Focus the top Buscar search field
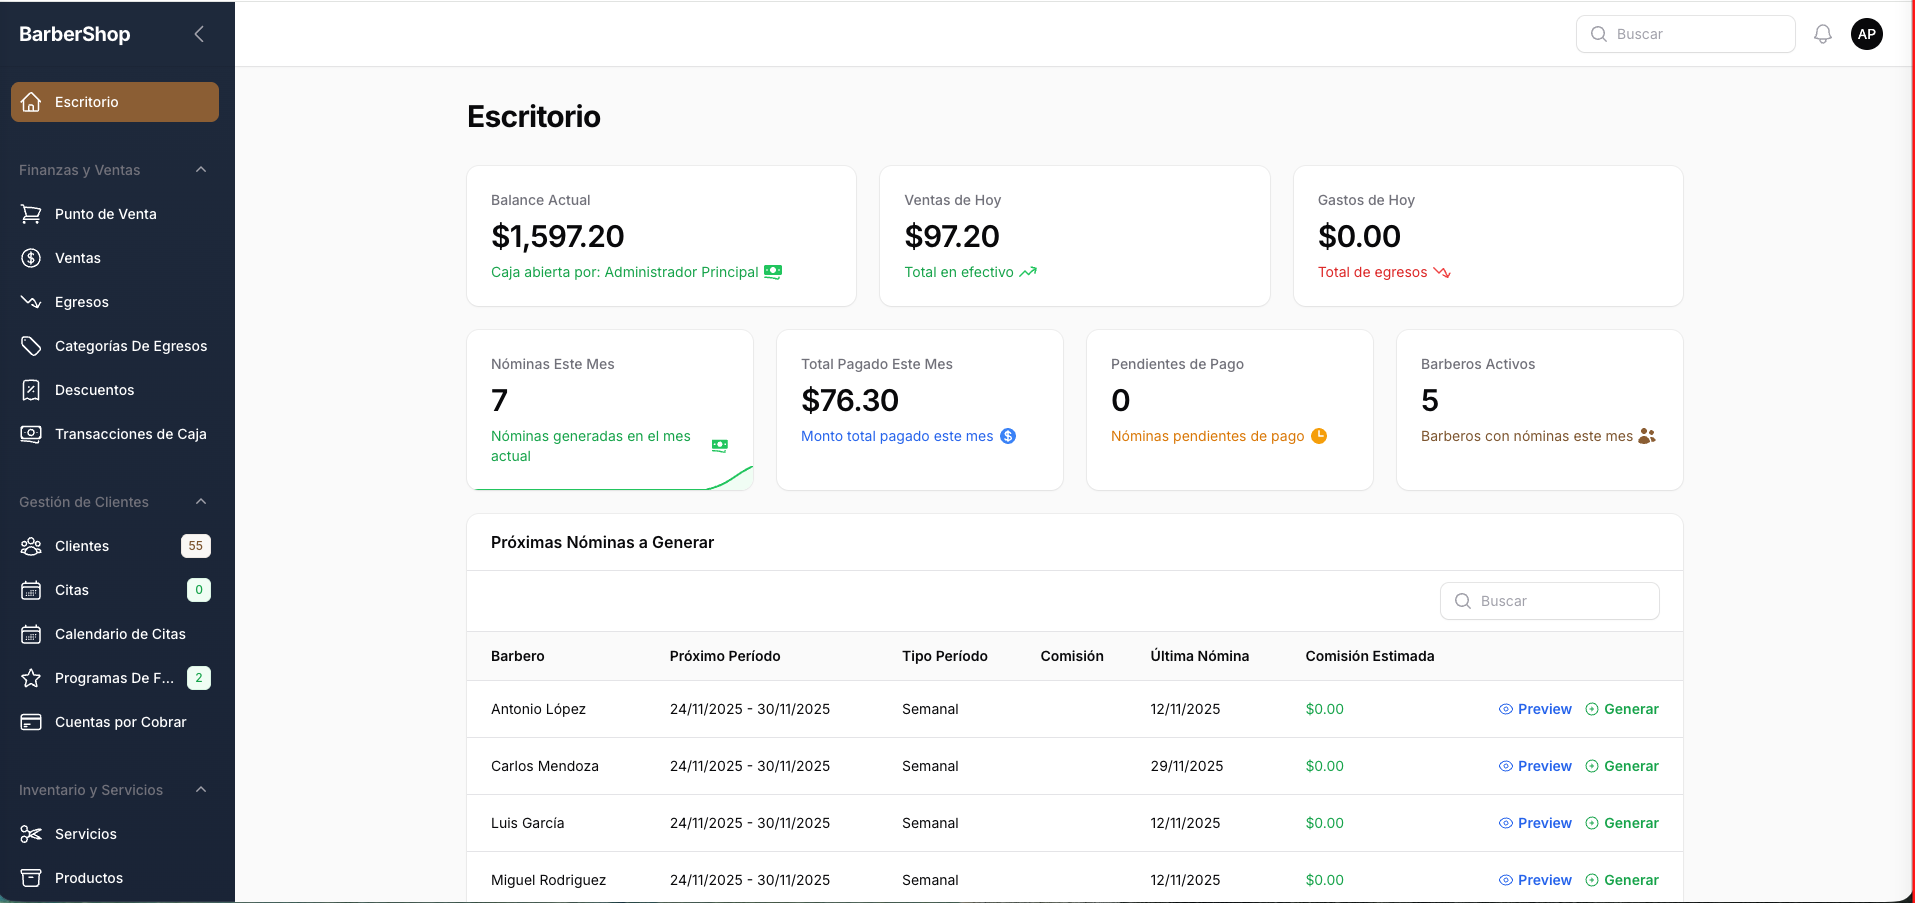Screen dimensions: 1915x903 pyautogui.click(x=1686, y=34)
